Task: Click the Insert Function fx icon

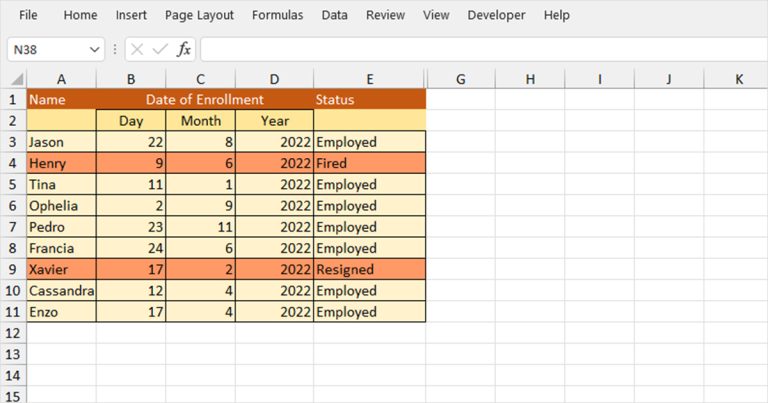Action: click(184, 49)
